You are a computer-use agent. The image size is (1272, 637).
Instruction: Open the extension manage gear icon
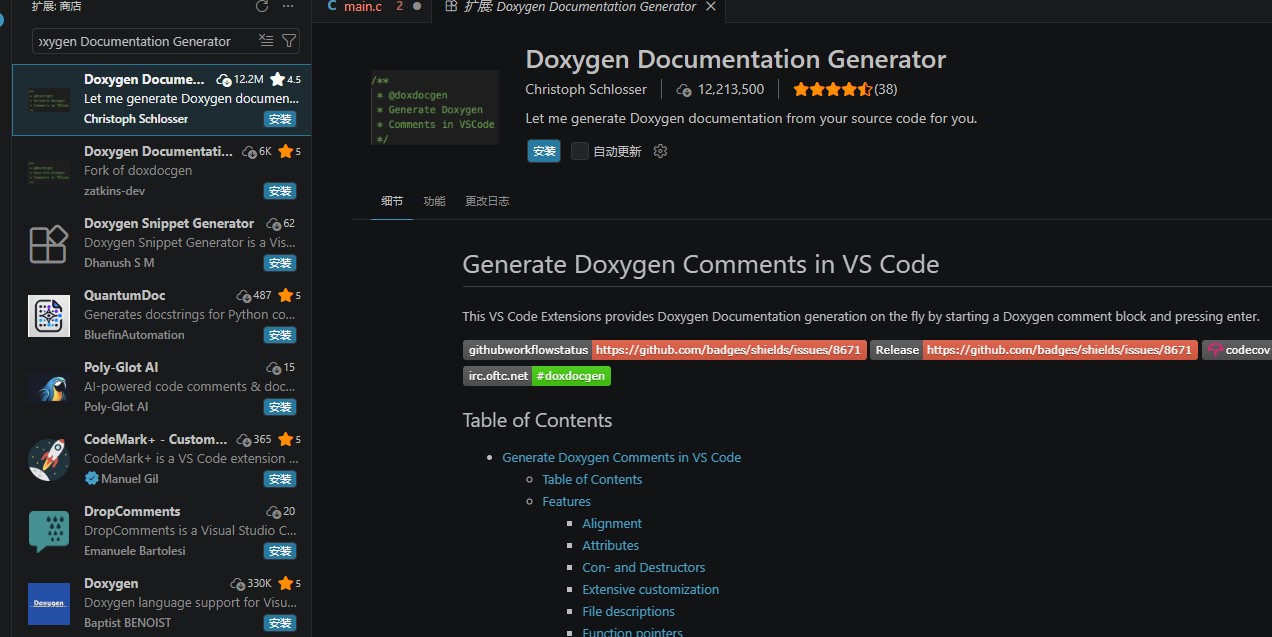(x=660, y=151)
